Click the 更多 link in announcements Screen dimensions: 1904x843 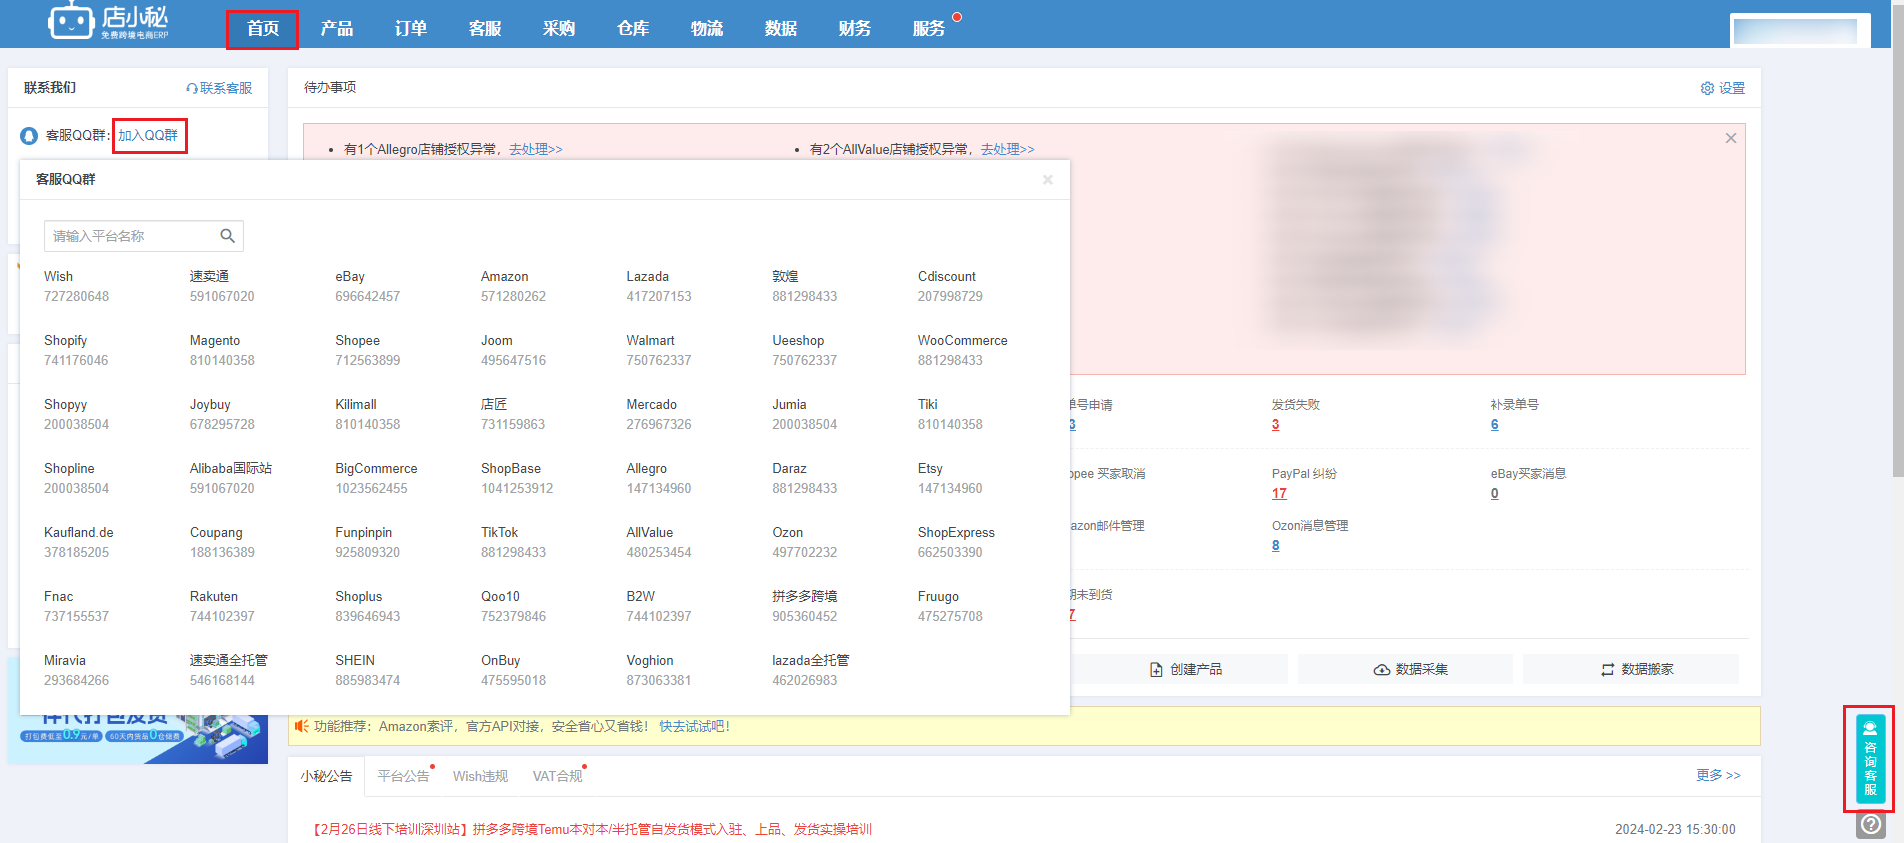tap(1718, 775)
